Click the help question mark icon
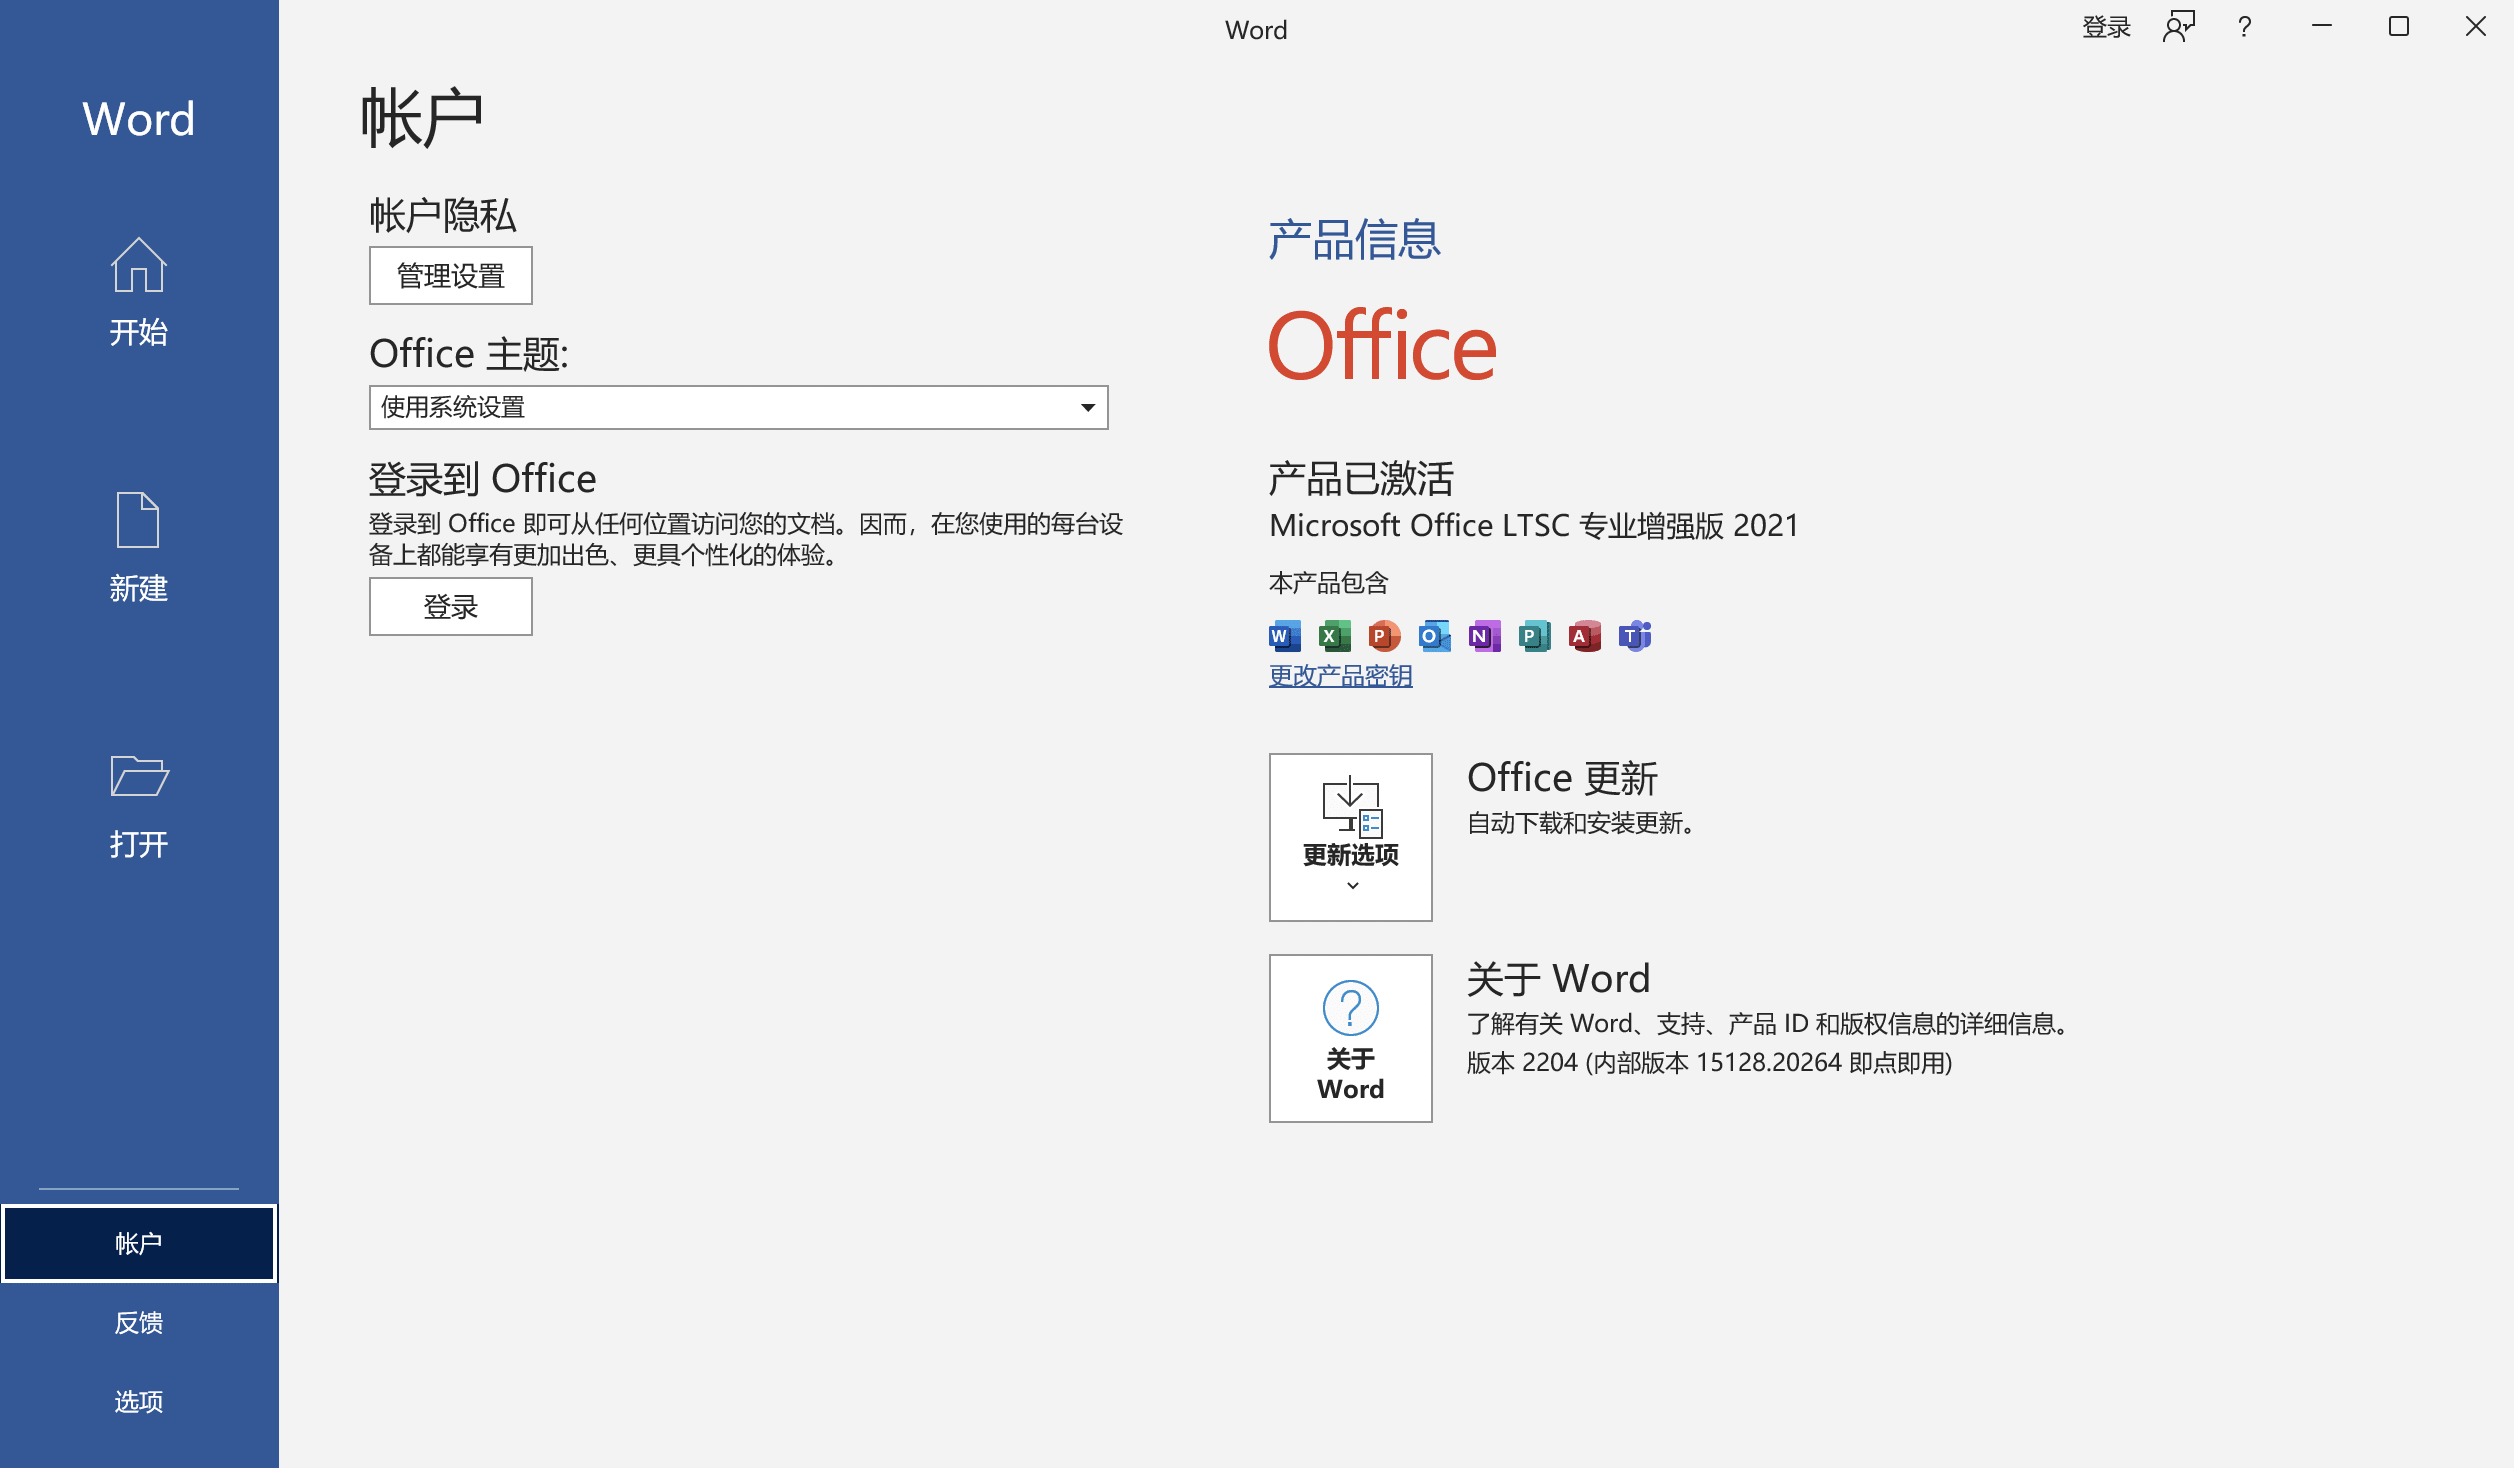2514x1468 pixels. [2244, 27]
